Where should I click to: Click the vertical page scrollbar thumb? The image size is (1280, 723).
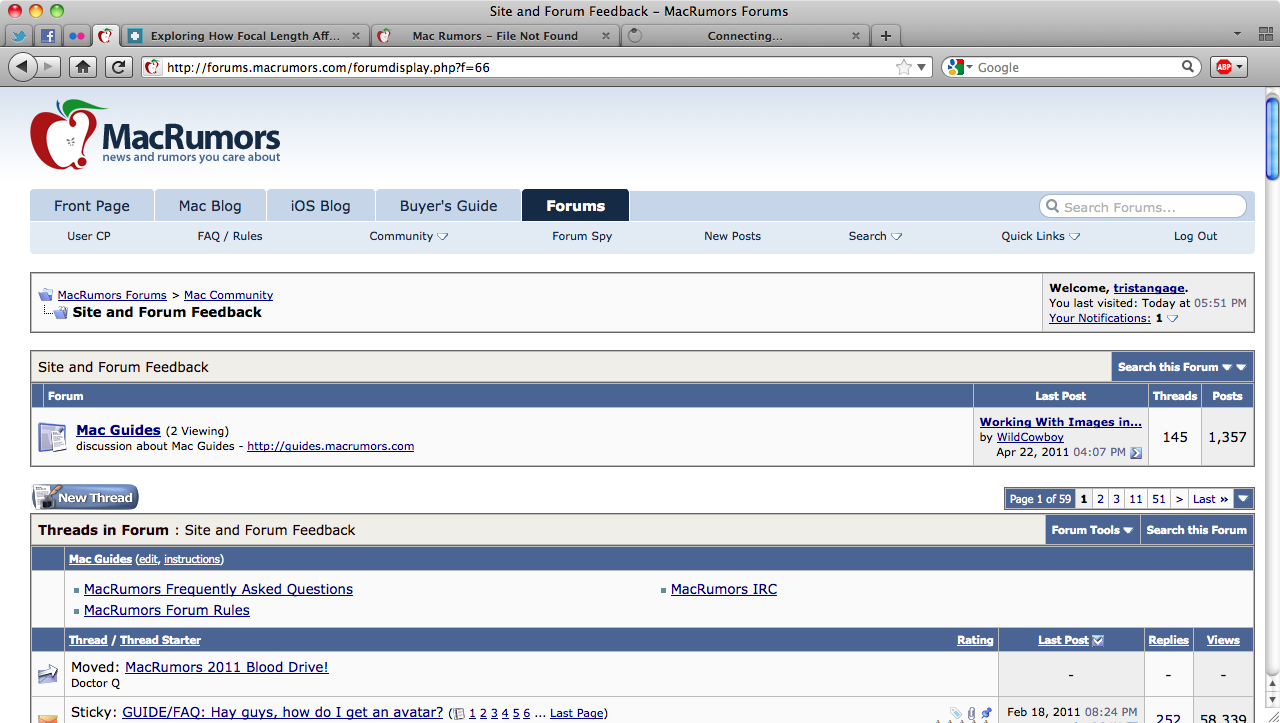pos(1272,137)
